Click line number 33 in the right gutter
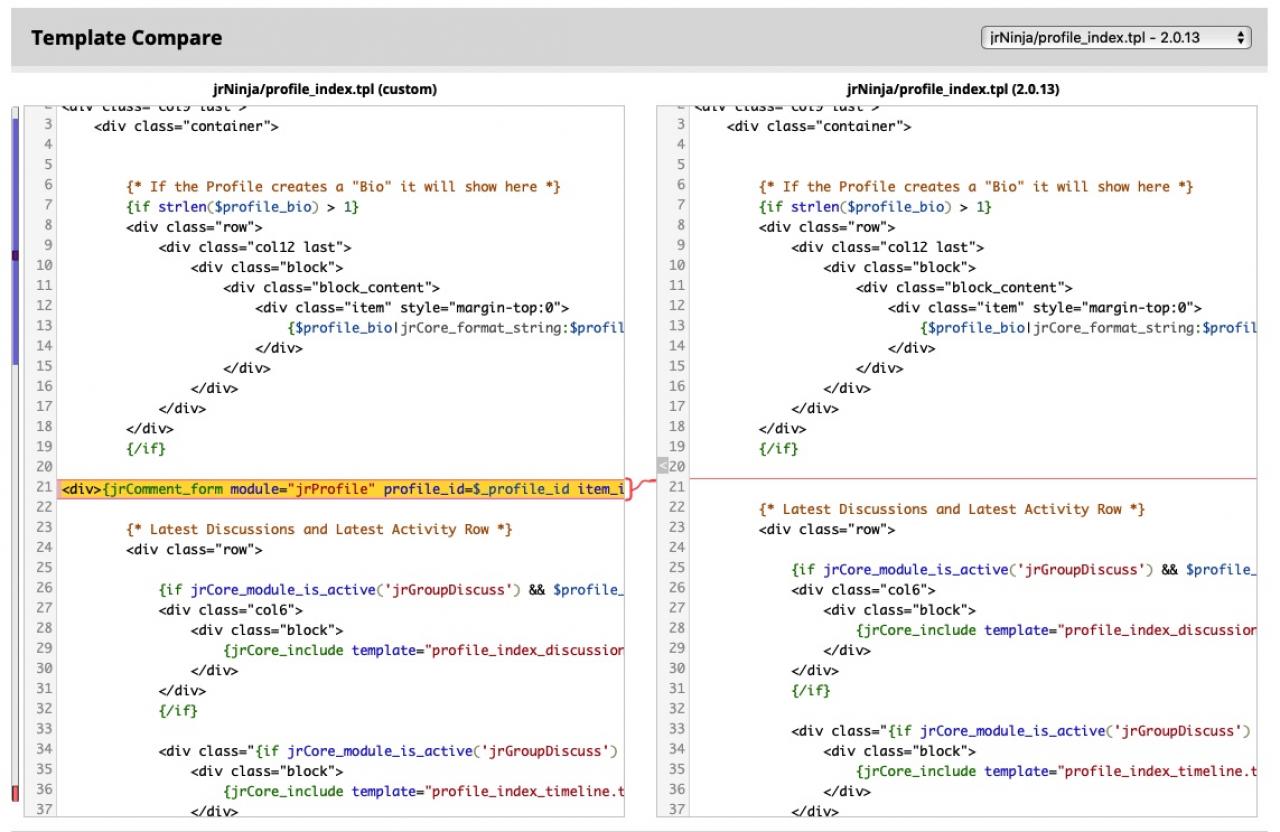The image size is (1280, 832). tap(677, 729)
